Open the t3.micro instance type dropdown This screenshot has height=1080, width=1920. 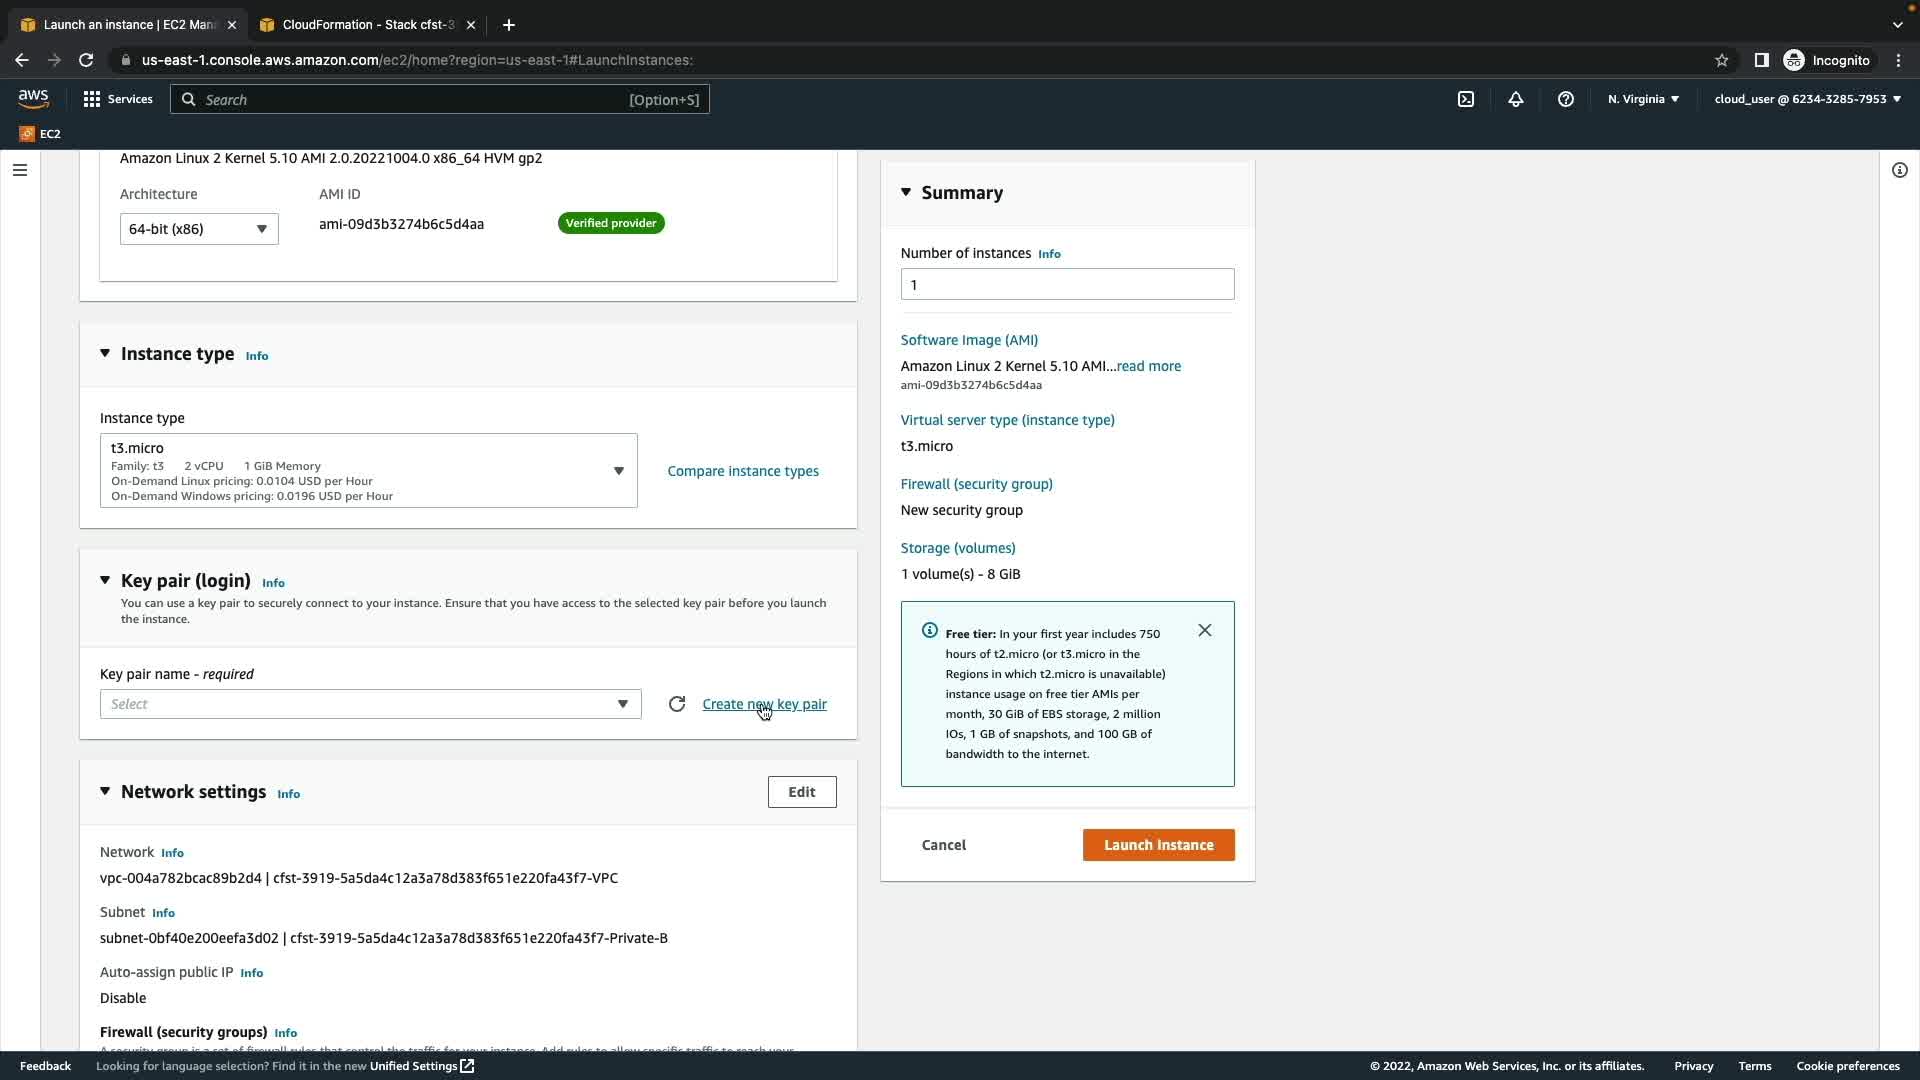[x=368, y=471]
